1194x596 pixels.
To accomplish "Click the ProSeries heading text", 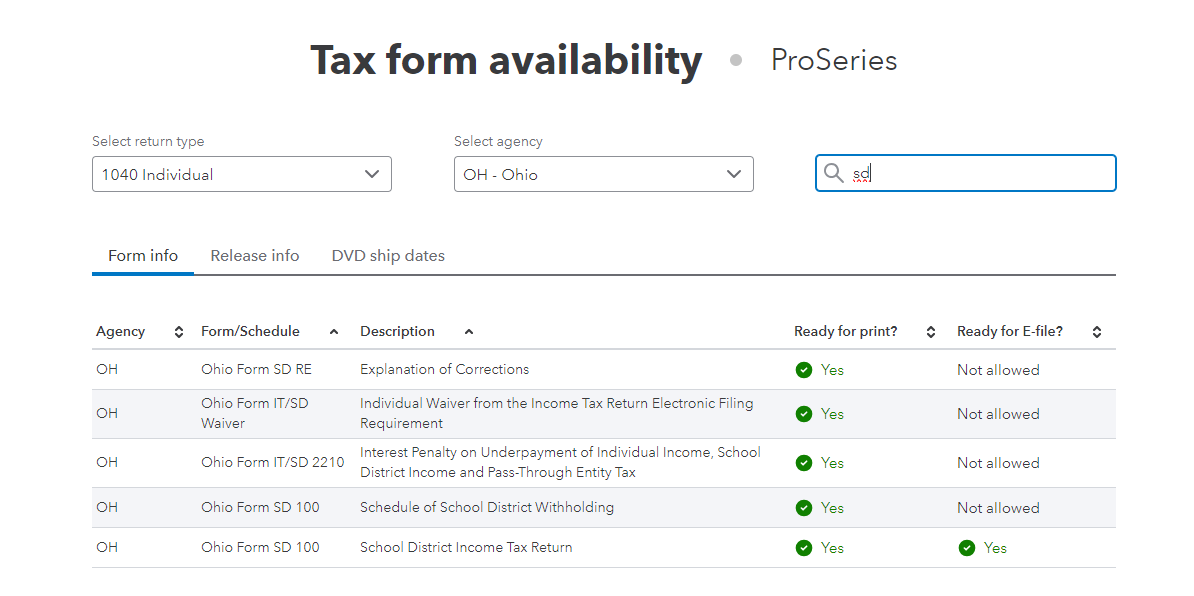I will (x=833, y=60).
